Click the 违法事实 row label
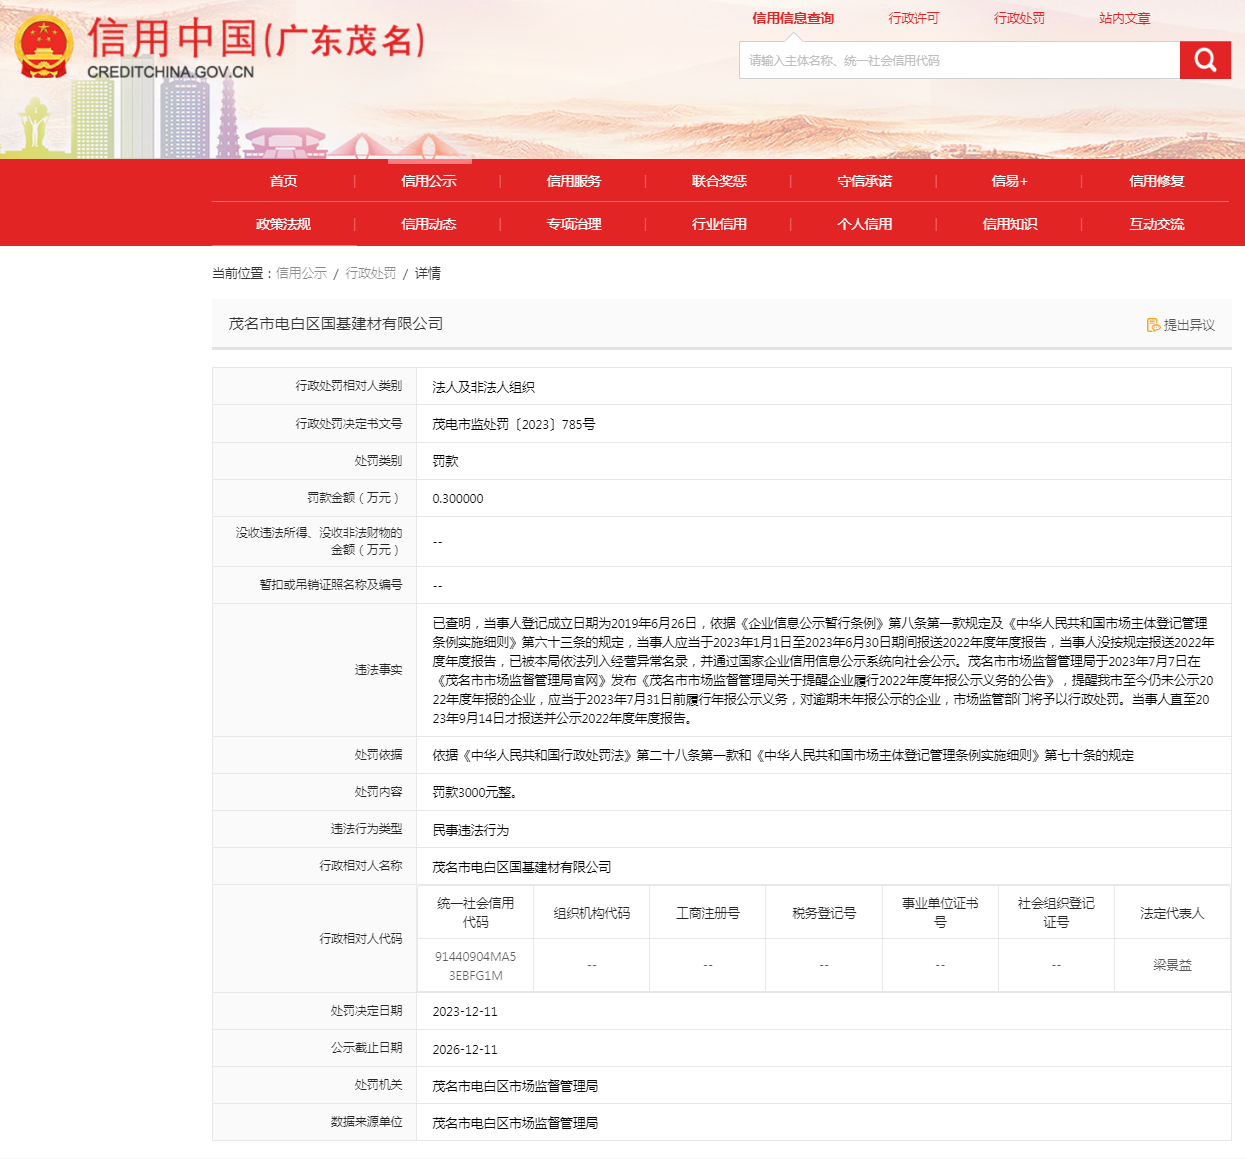The width and height of the screenshot is (1245, 1159). click(379, 670)
